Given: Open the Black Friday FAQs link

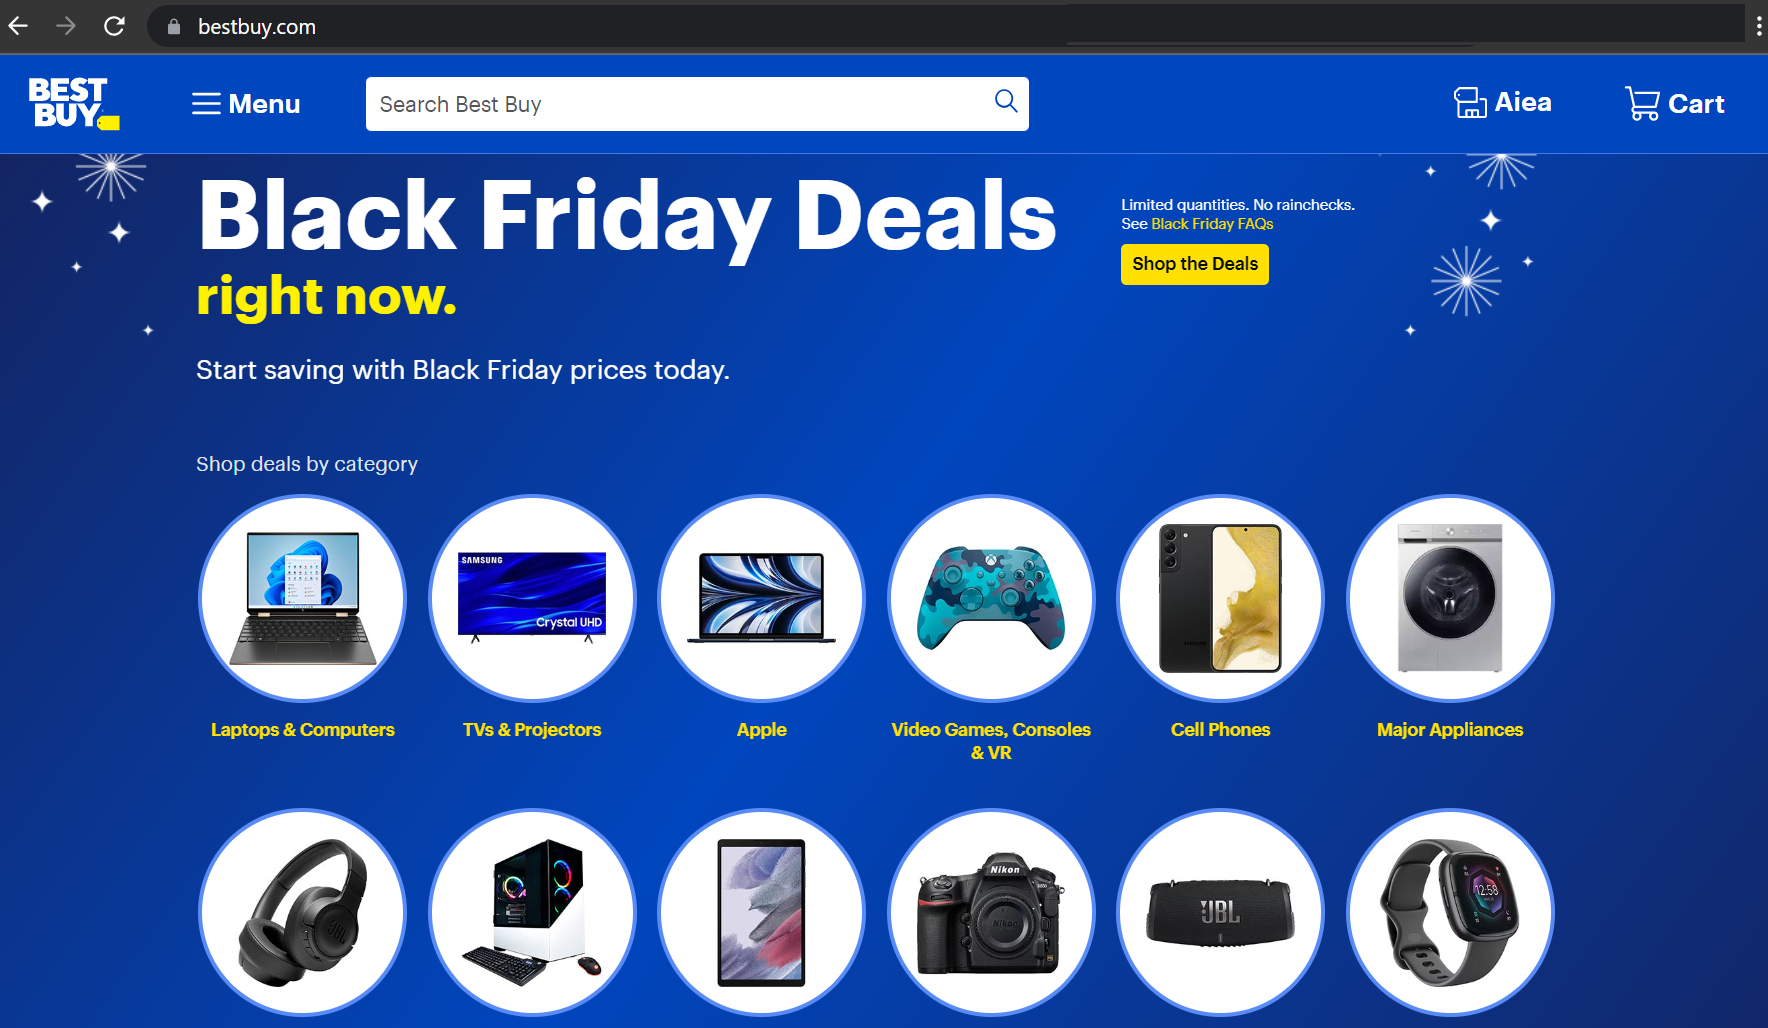Looking at the screenshot, I should pyautogui.click(x=1212, y=224).
